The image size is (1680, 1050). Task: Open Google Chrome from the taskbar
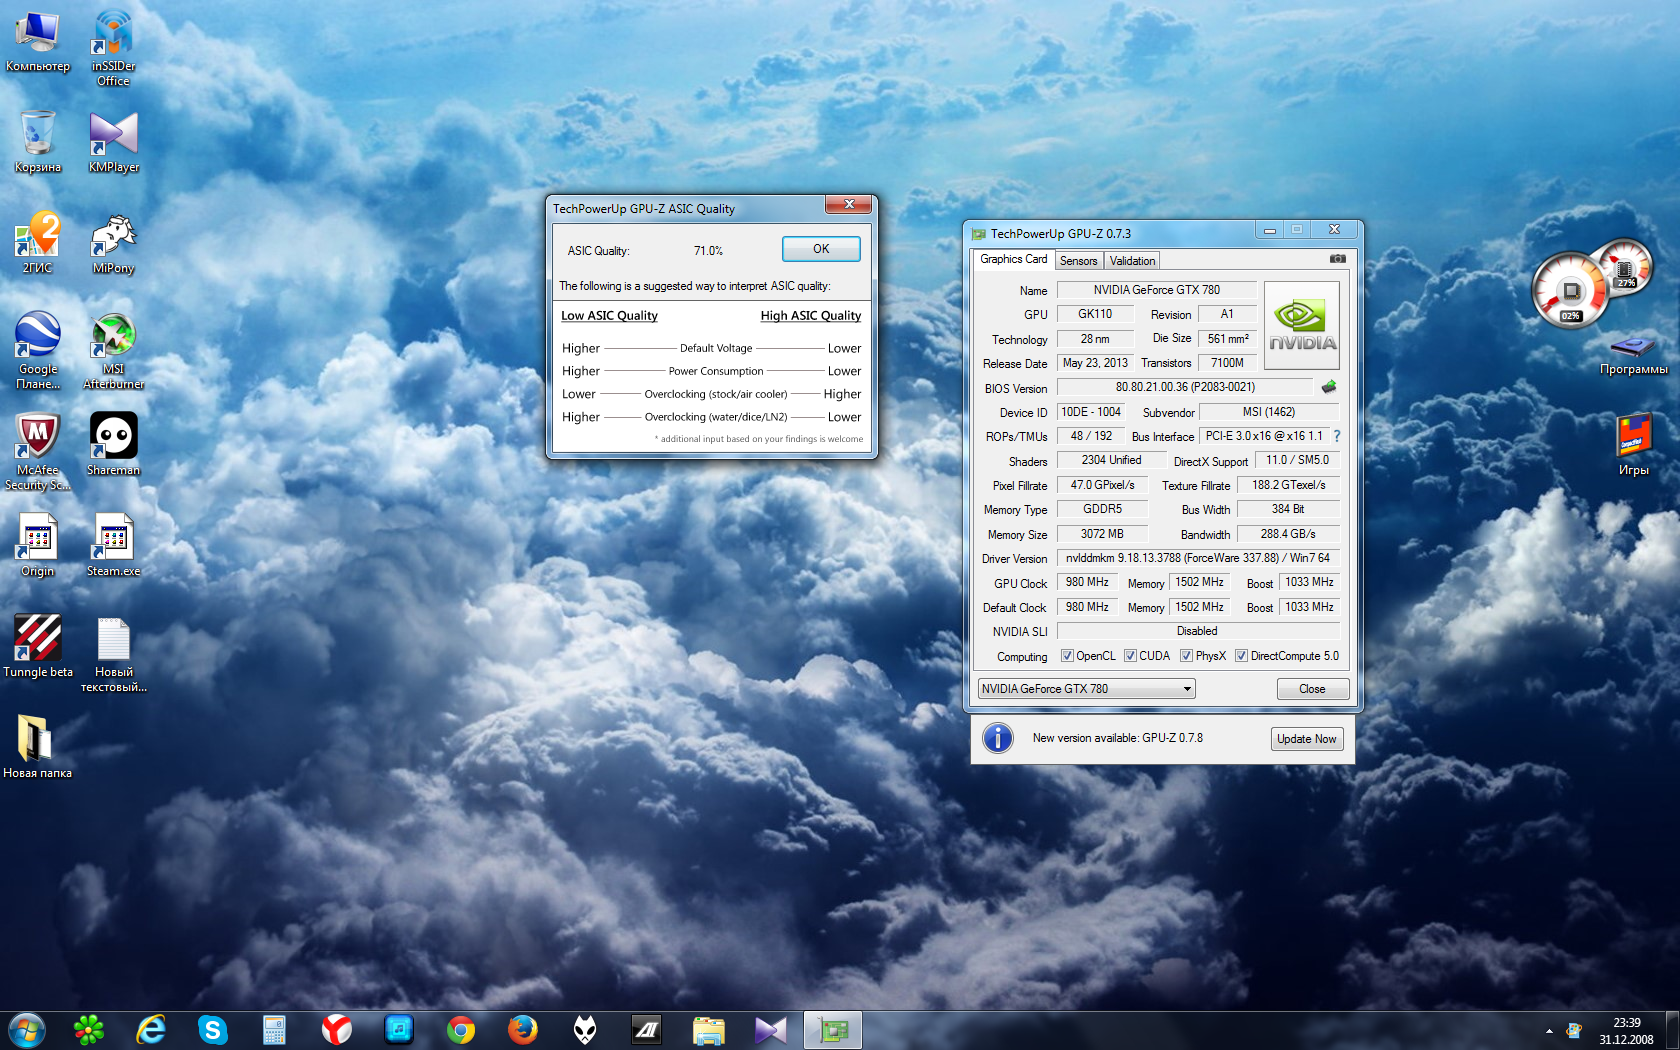(x=461, y=1030)
